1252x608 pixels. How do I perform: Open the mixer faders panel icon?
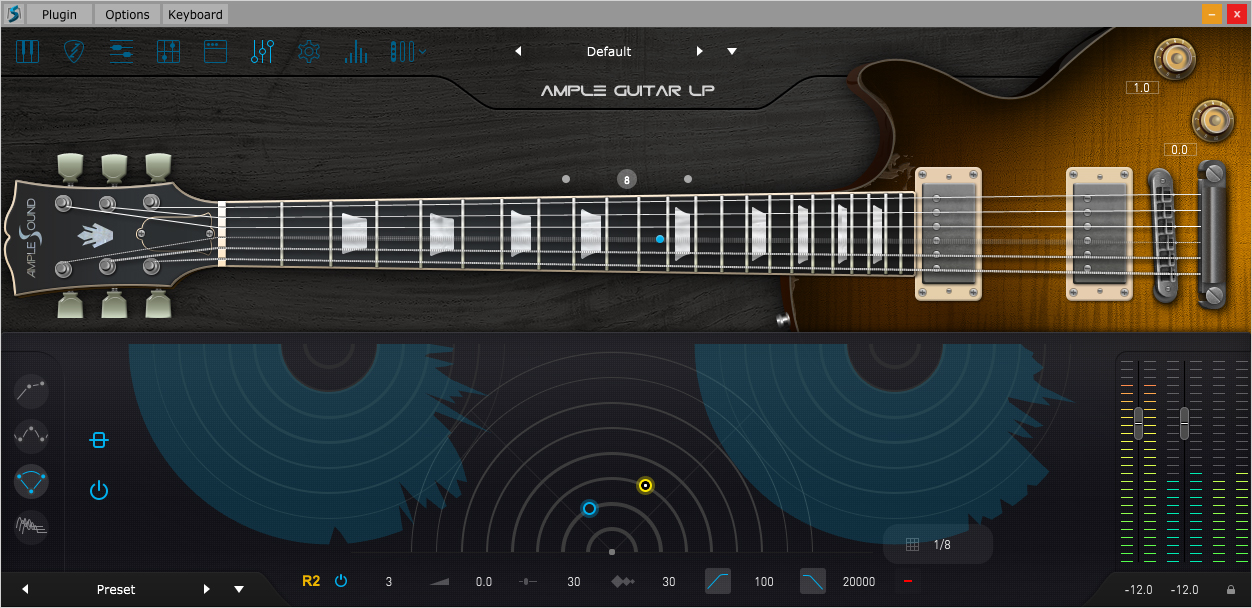pos(263,51)
